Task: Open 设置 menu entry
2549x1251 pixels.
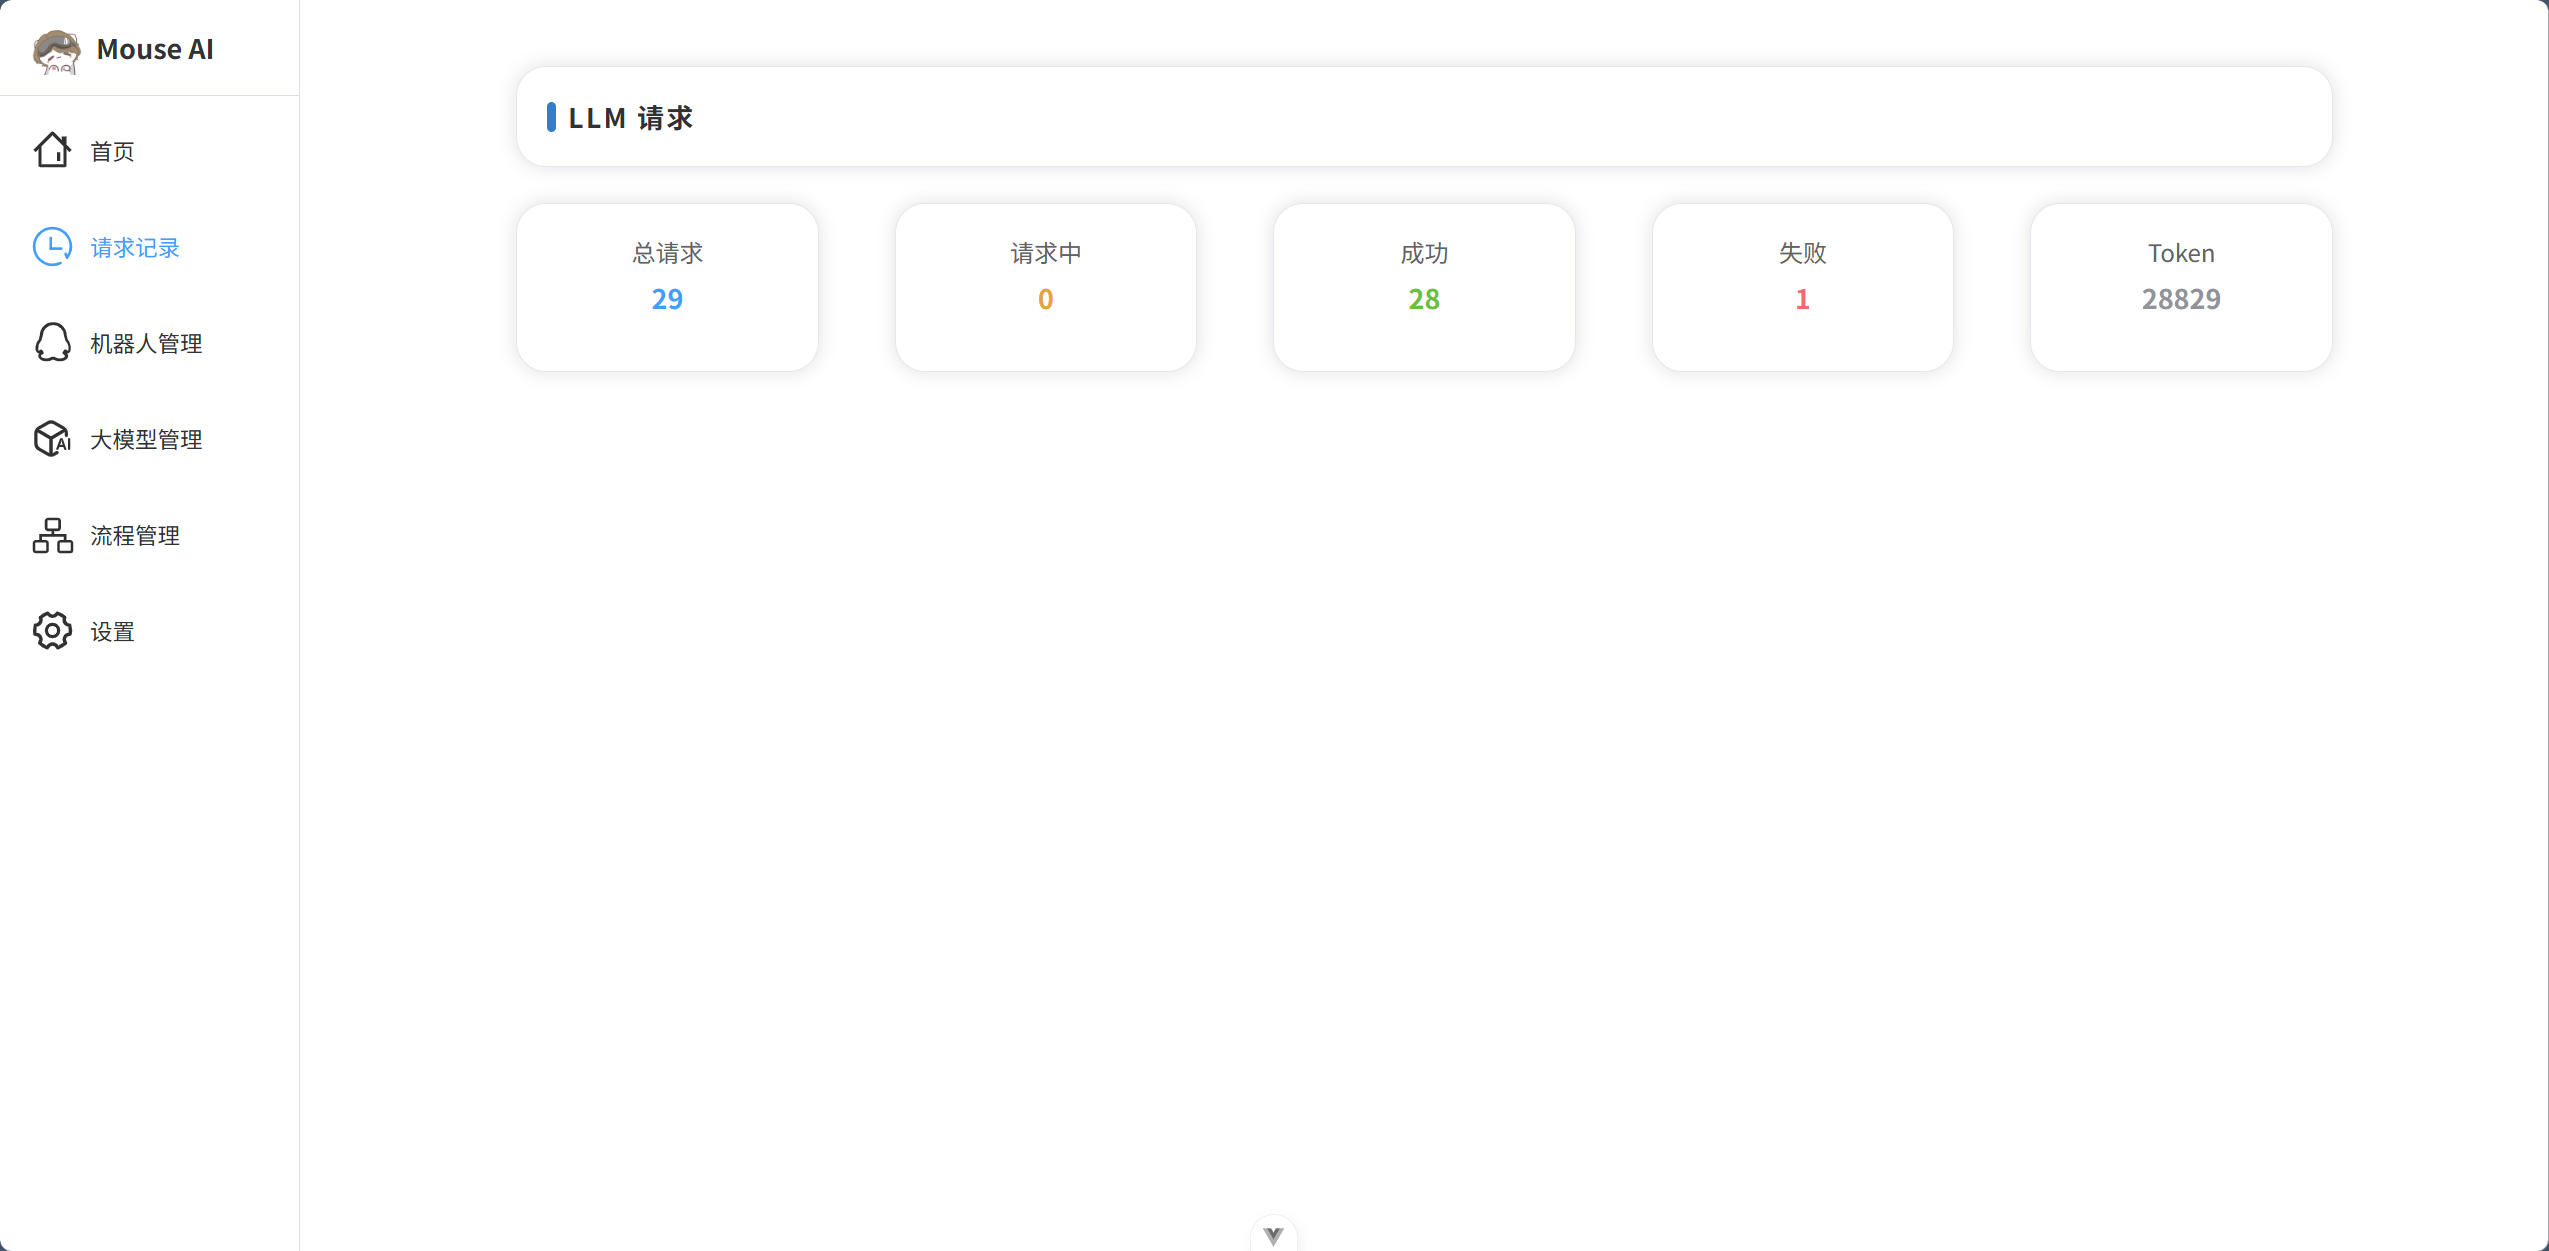Action: [112, 632]
